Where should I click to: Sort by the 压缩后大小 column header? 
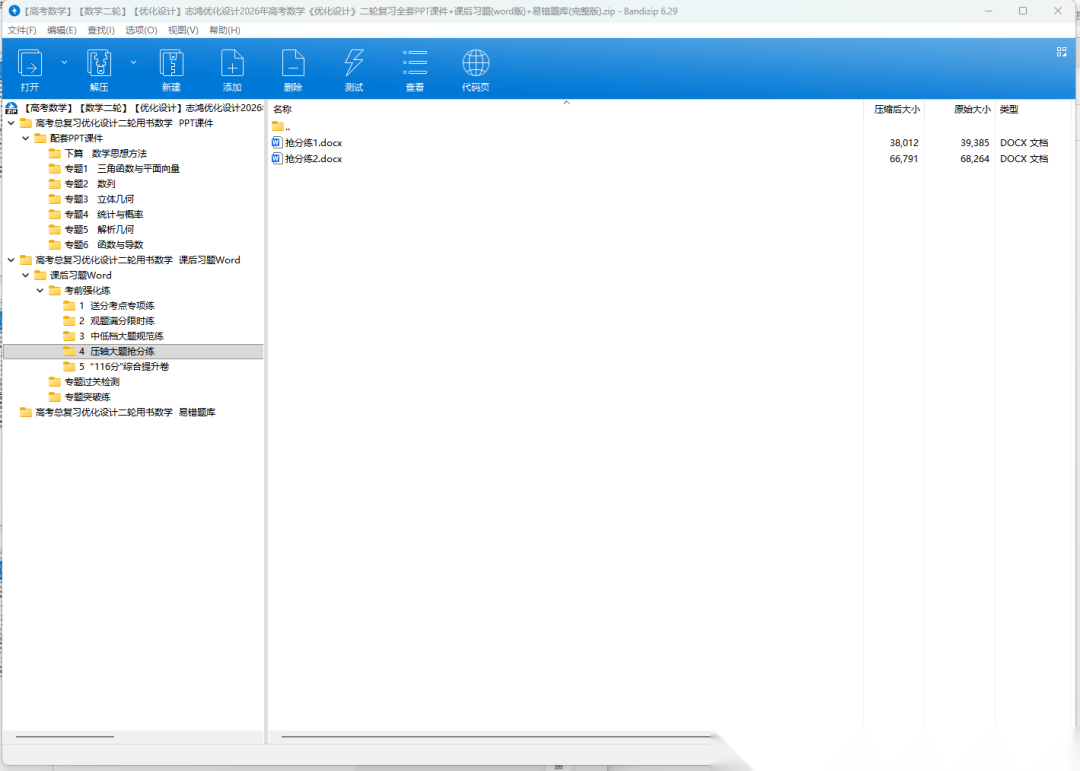pos(896,109)
